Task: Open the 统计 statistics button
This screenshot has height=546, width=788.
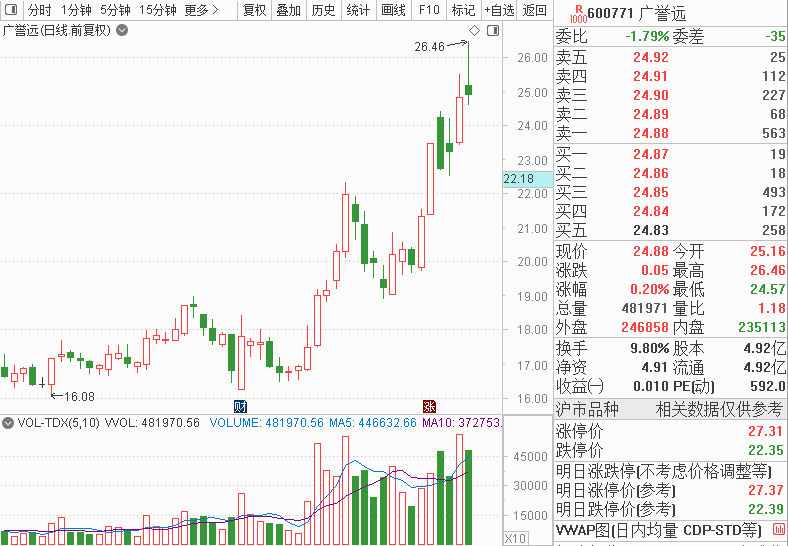Action: [x=358, y=10]
